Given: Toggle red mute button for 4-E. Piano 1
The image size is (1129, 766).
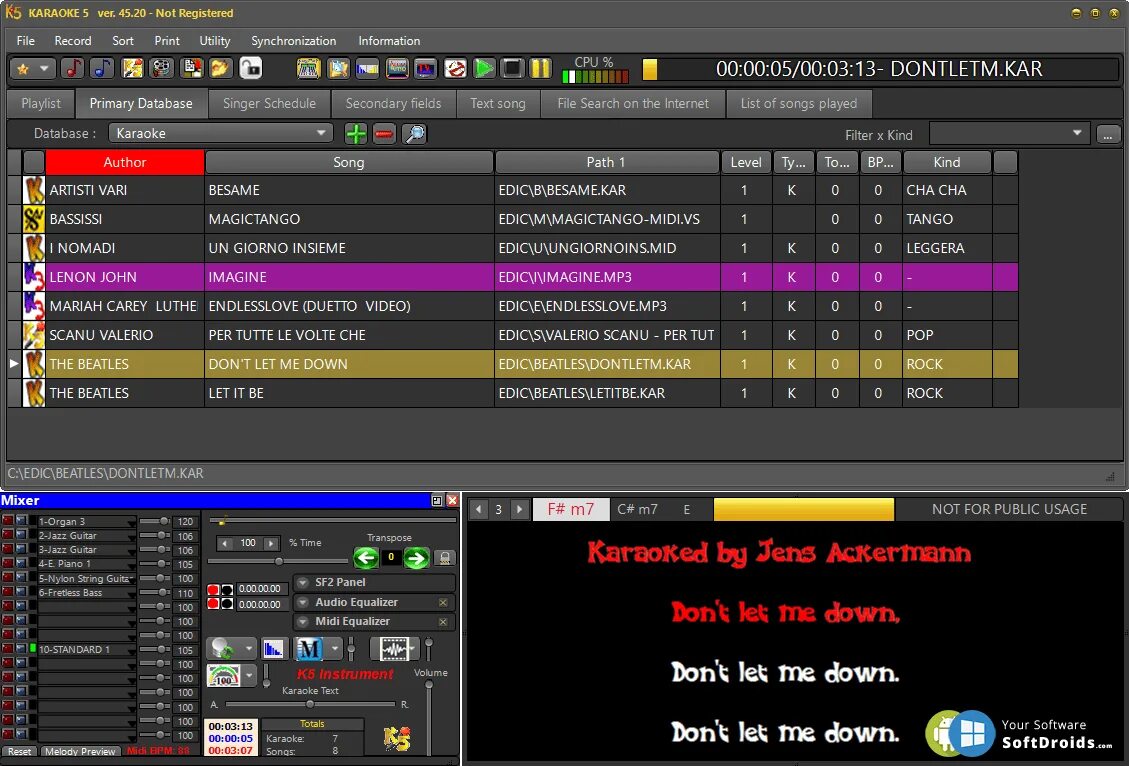Looking at the screenshot, I should (x=8, y=563).
